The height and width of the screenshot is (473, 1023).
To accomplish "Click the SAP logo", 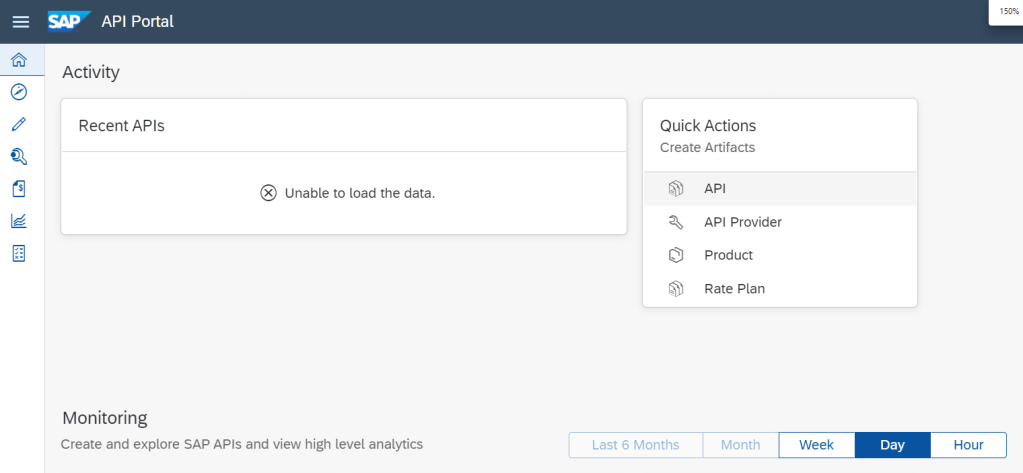I will 69,21.
